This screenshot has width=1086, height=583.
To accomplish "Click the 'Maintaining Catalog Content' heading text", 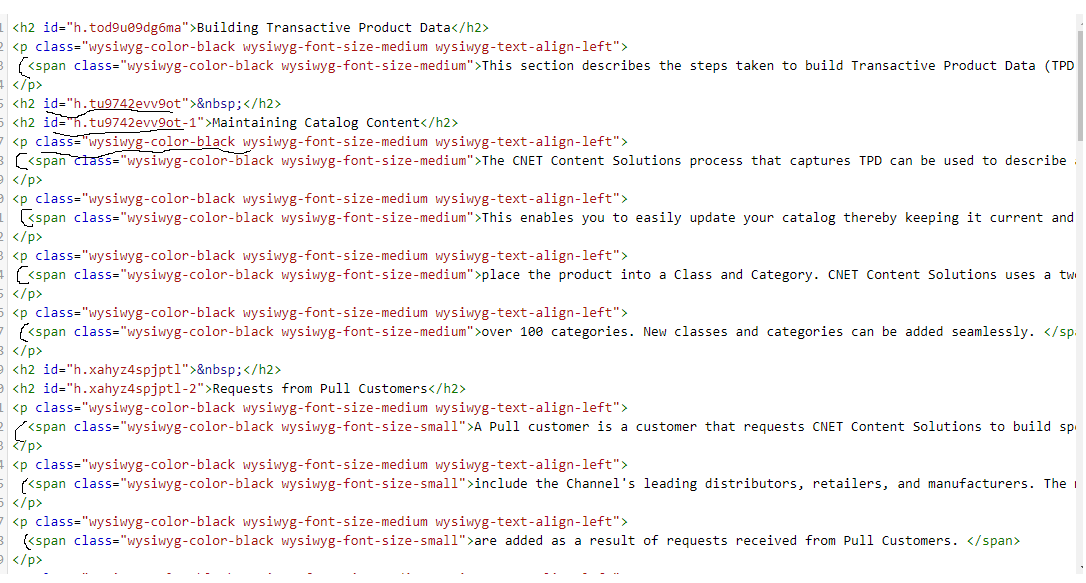I will coord(316,123).
